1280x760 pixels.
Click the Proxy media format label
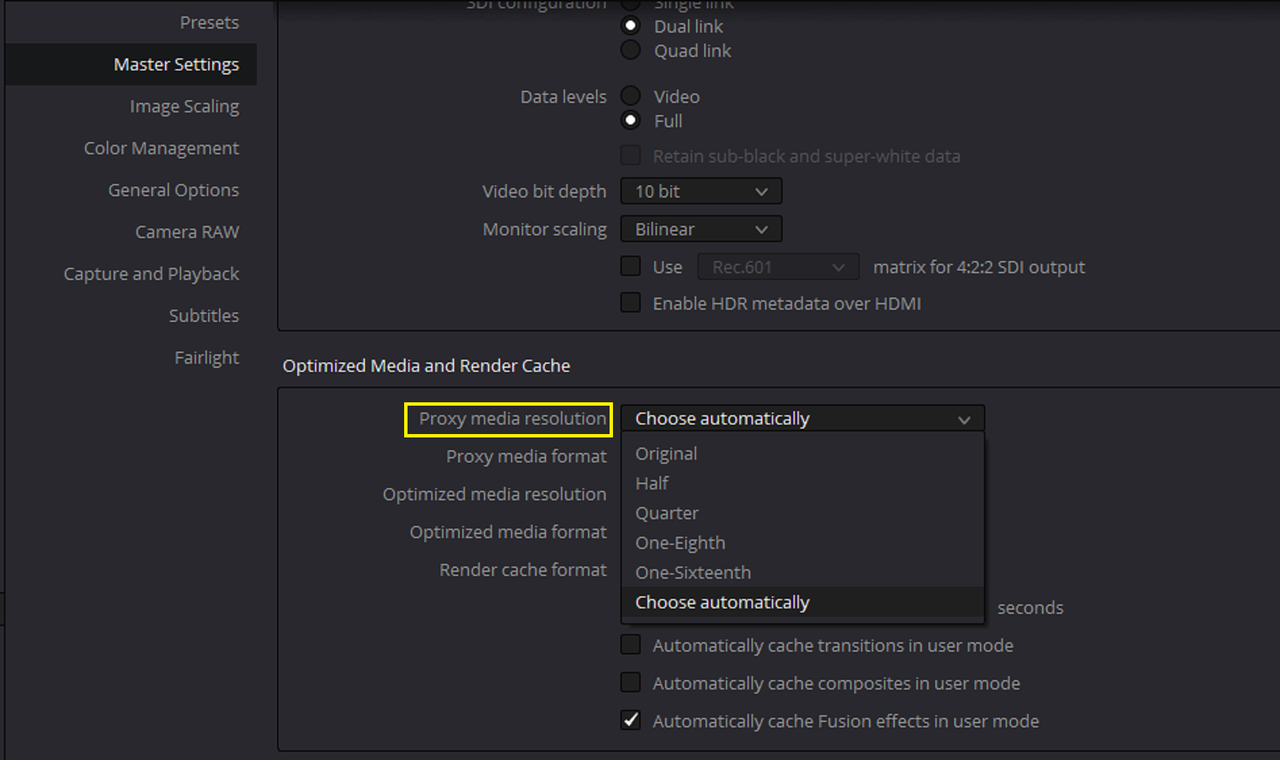pos(526,456)
